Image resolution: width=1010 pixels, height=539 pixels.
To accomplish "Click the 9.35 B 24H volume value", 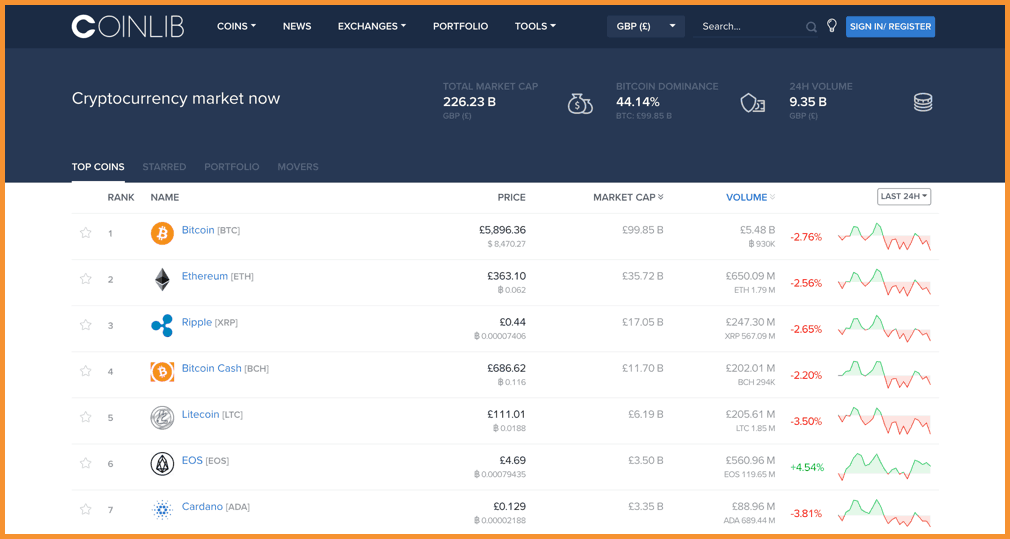I will (808, 102).
